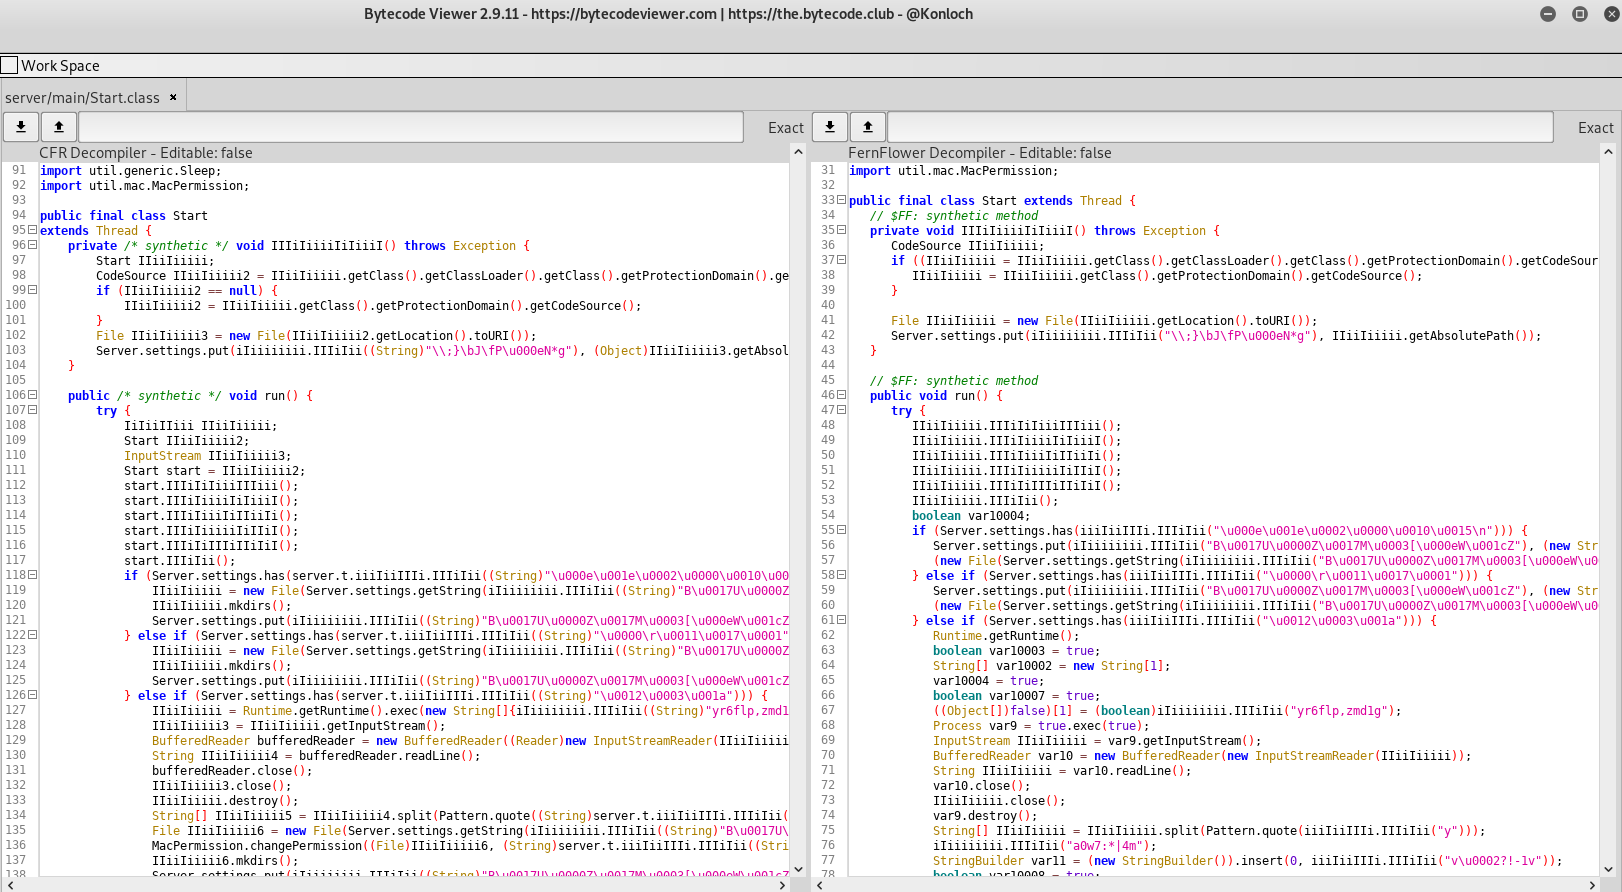The height and width of the screenshot is (892, 1622).
Task: Collapse code fold at FernFlower line 35
Action: tap(841, 230)
